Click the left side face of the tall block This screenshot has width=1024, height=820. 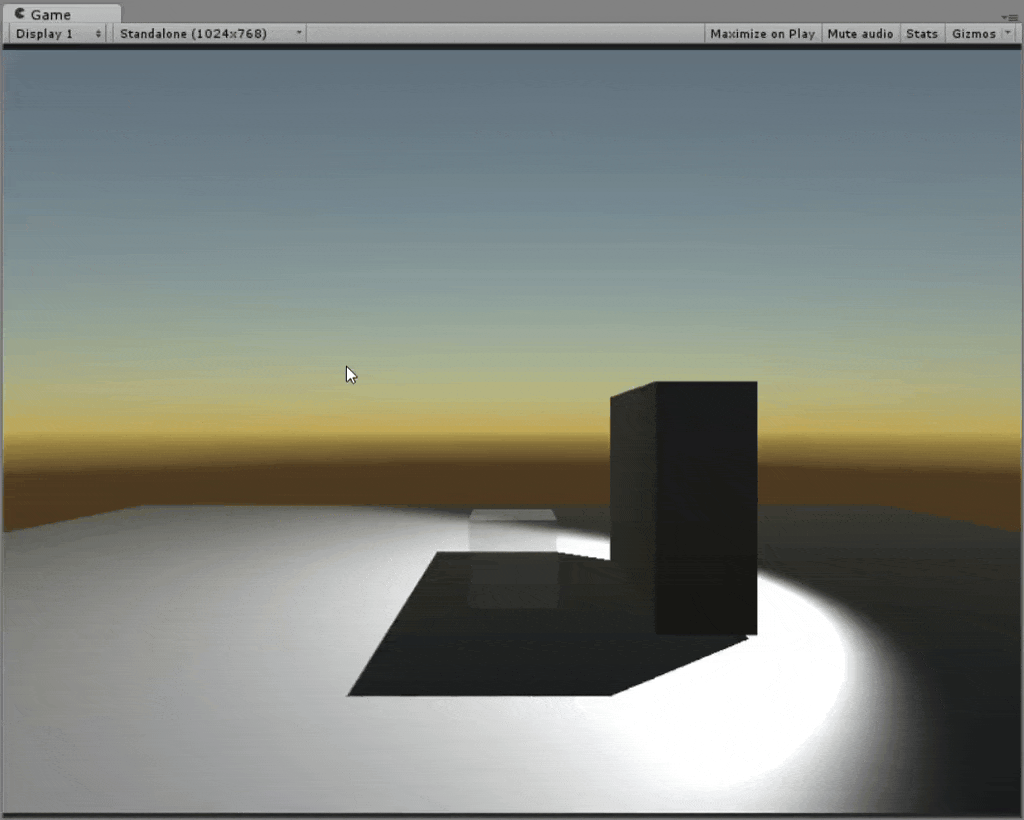tap(632, 500)
